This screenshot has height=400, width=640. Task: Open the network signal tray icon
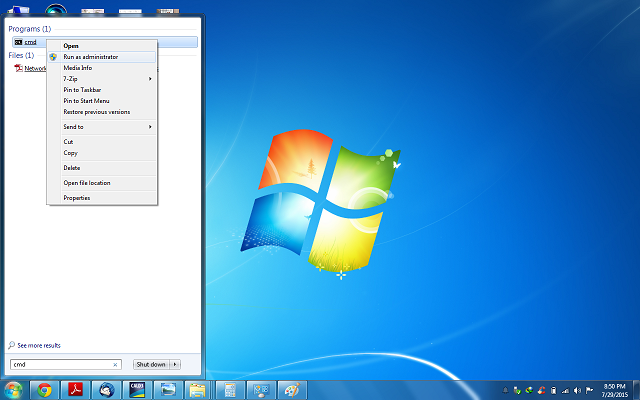point(565,390)
